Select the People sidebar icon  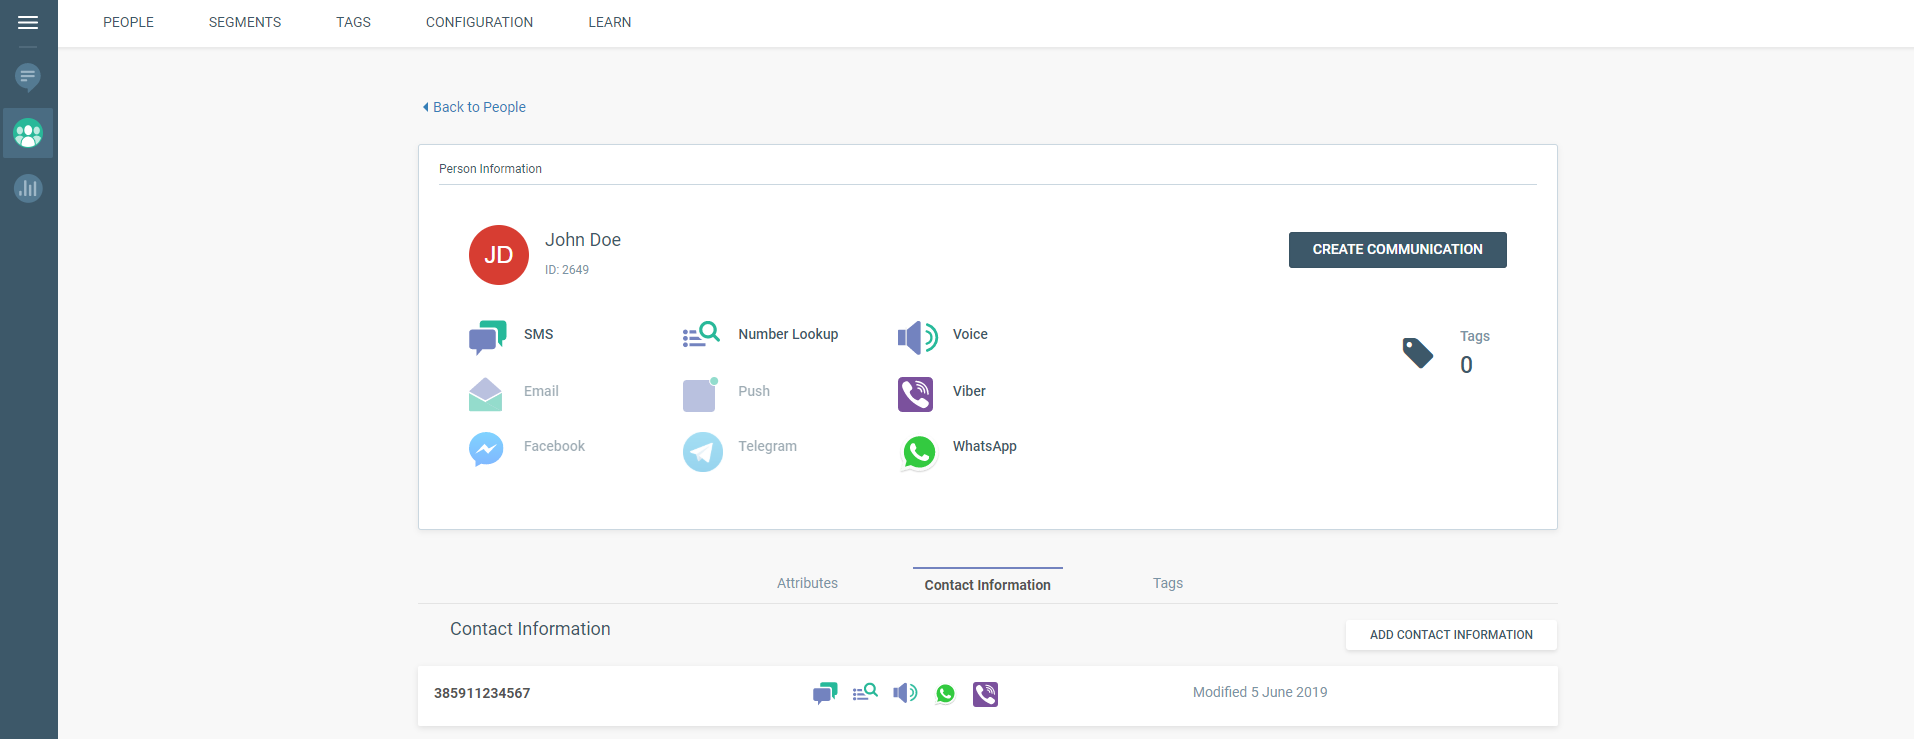tap(28, 133)
